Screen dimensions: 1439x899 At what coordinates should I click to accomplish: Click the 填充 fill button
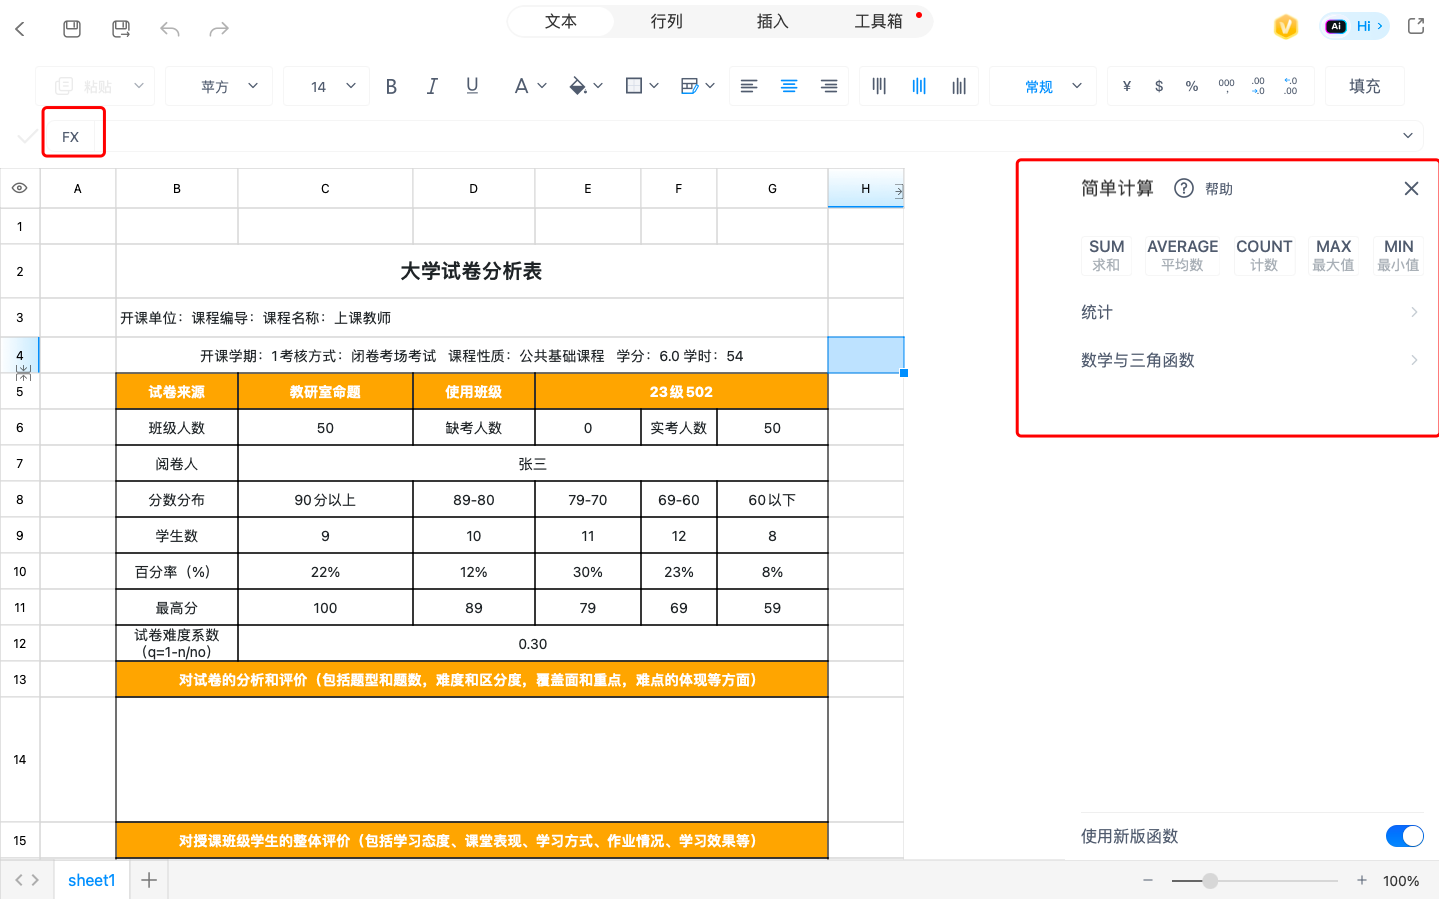pyautogui.click(x=1365, y=87)
